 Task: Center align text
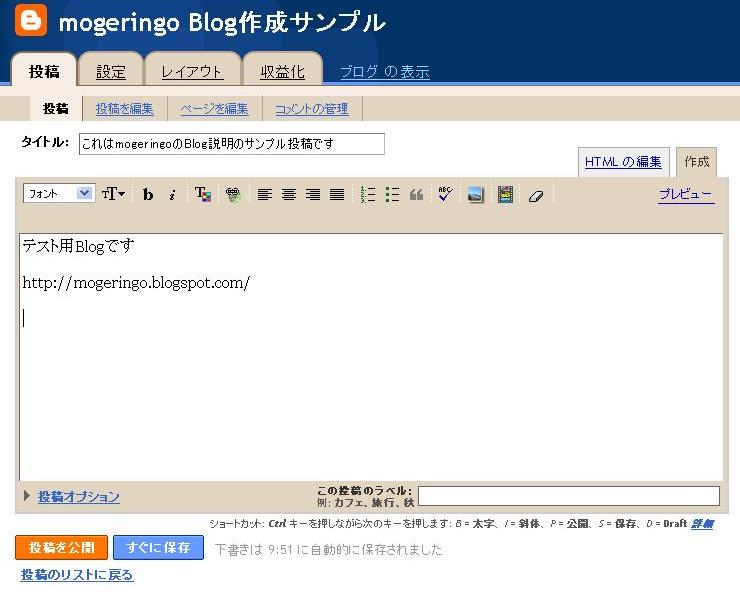289,194
